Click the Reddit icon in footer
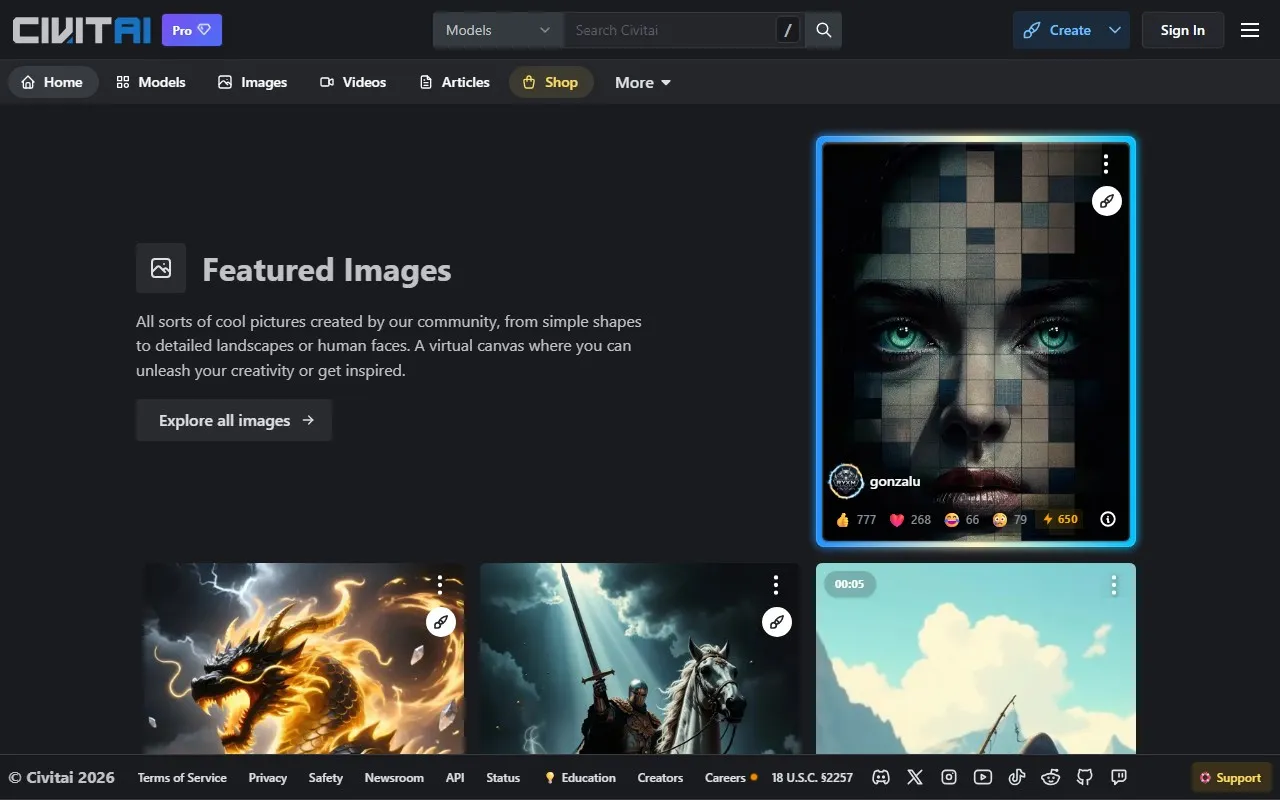The image size is (1280, 800). coord(1051,777)
